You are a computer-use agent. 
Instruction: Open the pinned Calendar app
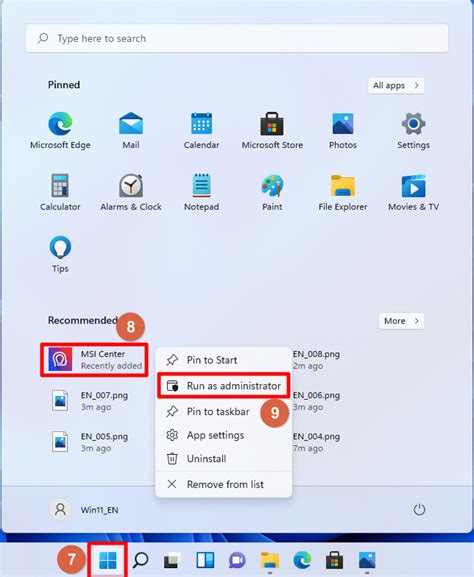click(x=201, y=131)
